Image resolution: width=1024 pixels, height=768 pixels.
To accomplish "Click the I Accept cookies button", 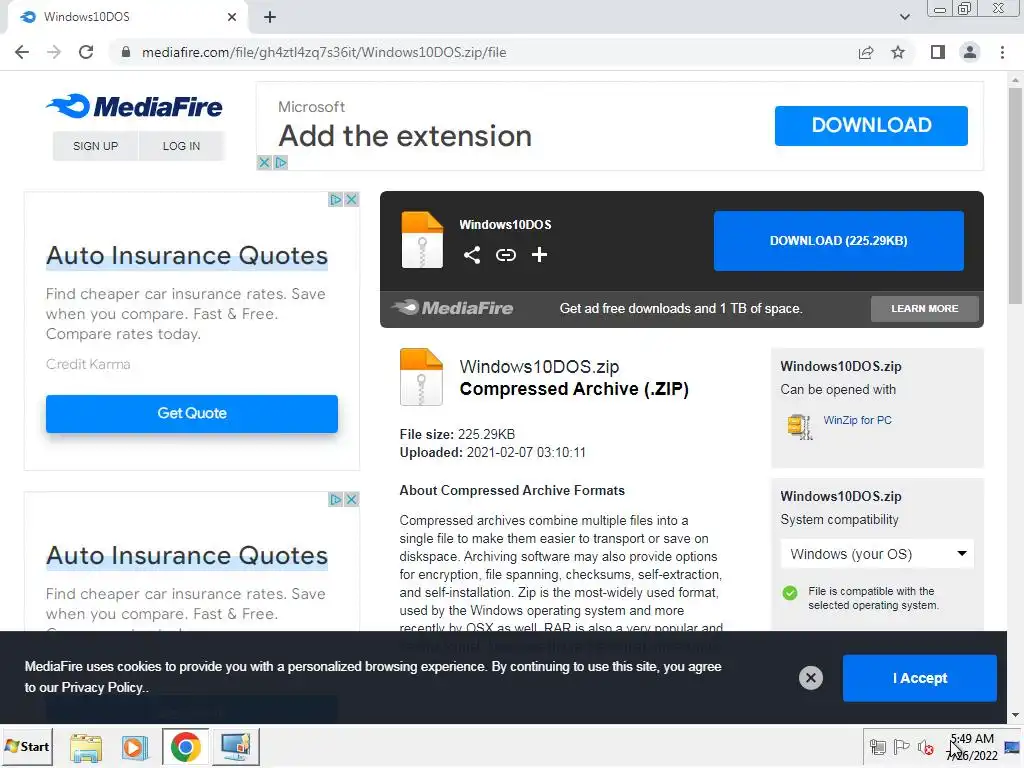I will pos(920,678).
